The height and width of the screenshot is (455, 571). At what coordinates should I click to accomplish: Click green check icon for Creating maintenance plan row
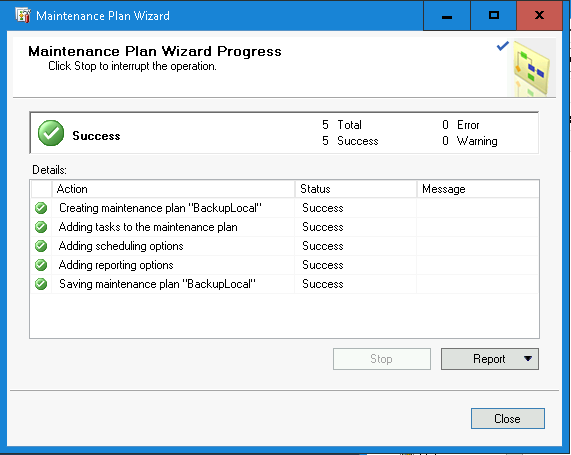(41, 208)
